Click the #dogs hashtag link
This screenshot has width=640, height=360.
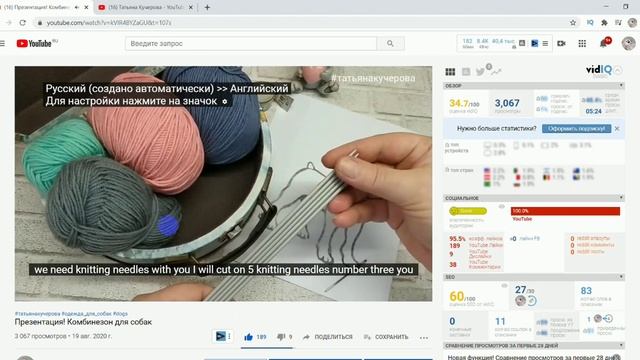tap(120, 314)
